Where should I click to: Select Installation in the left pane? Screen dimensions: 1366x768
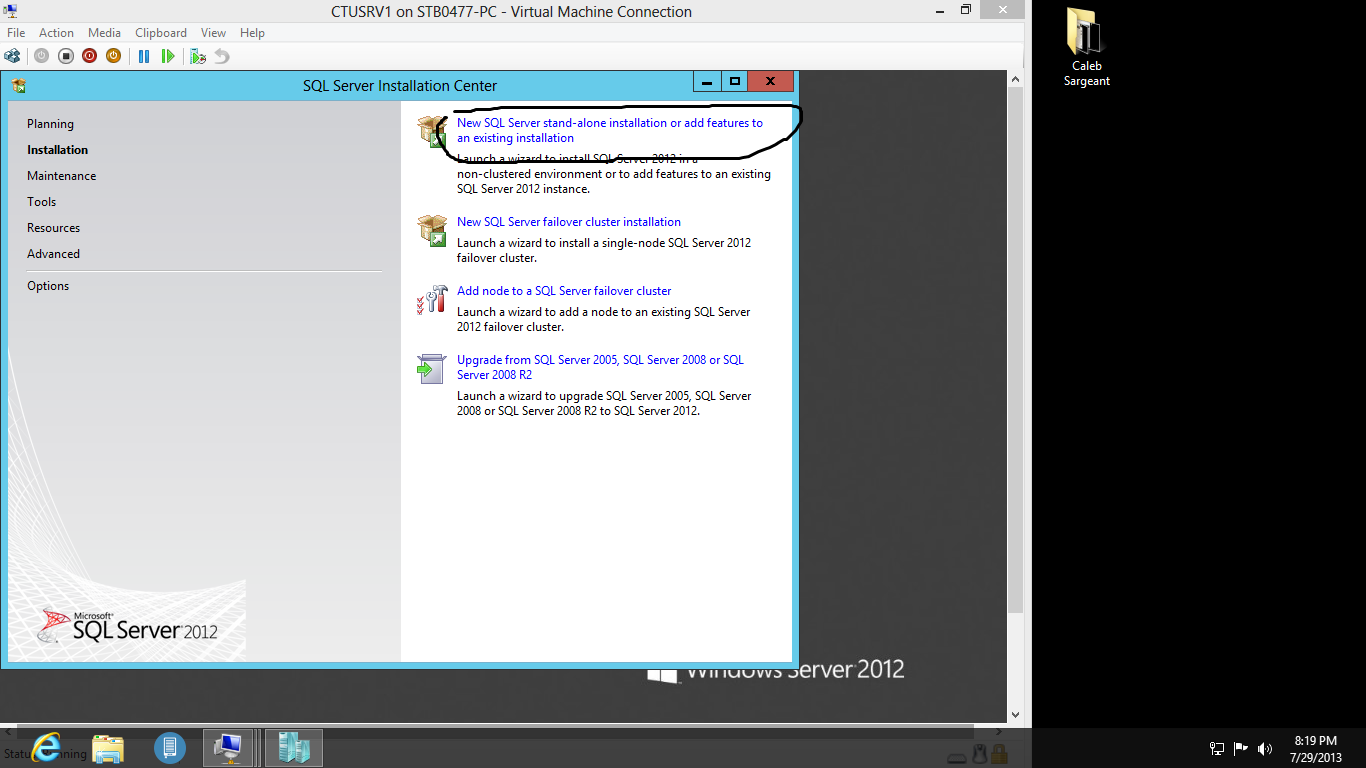pos(57,150)
